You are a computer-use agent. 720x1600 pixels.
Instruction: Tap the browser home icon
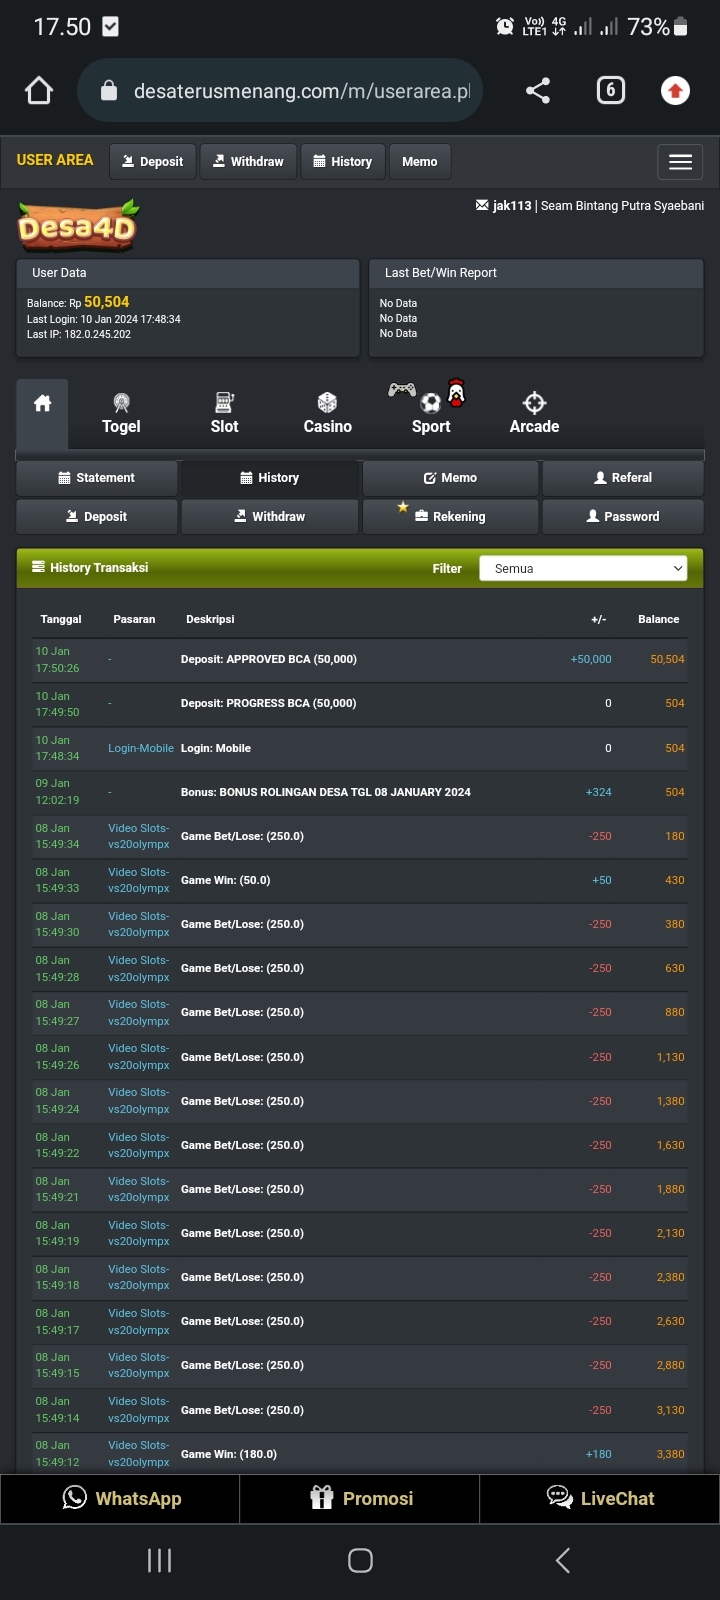pos(39,91)
